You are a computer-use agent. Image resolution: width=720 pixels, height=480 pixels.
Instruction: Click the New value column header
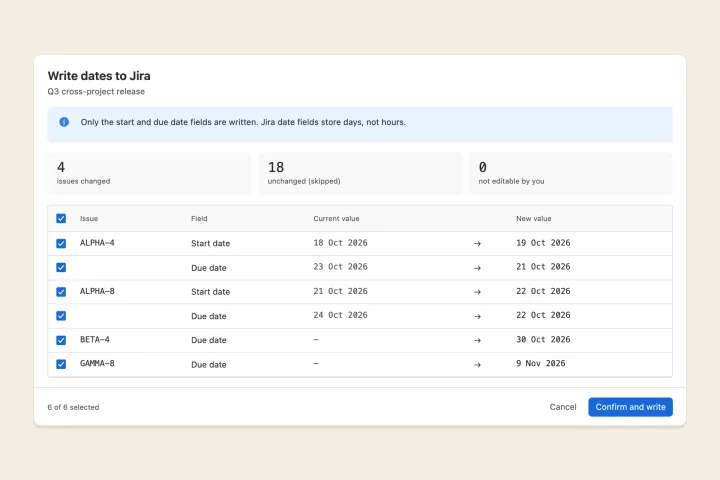(534, 219)
